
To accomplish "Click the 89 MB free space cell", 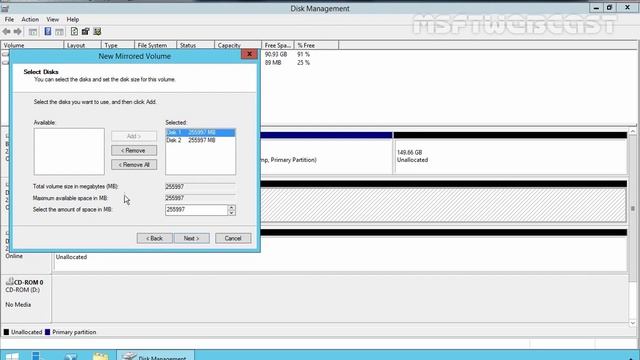I will [273, 63].
